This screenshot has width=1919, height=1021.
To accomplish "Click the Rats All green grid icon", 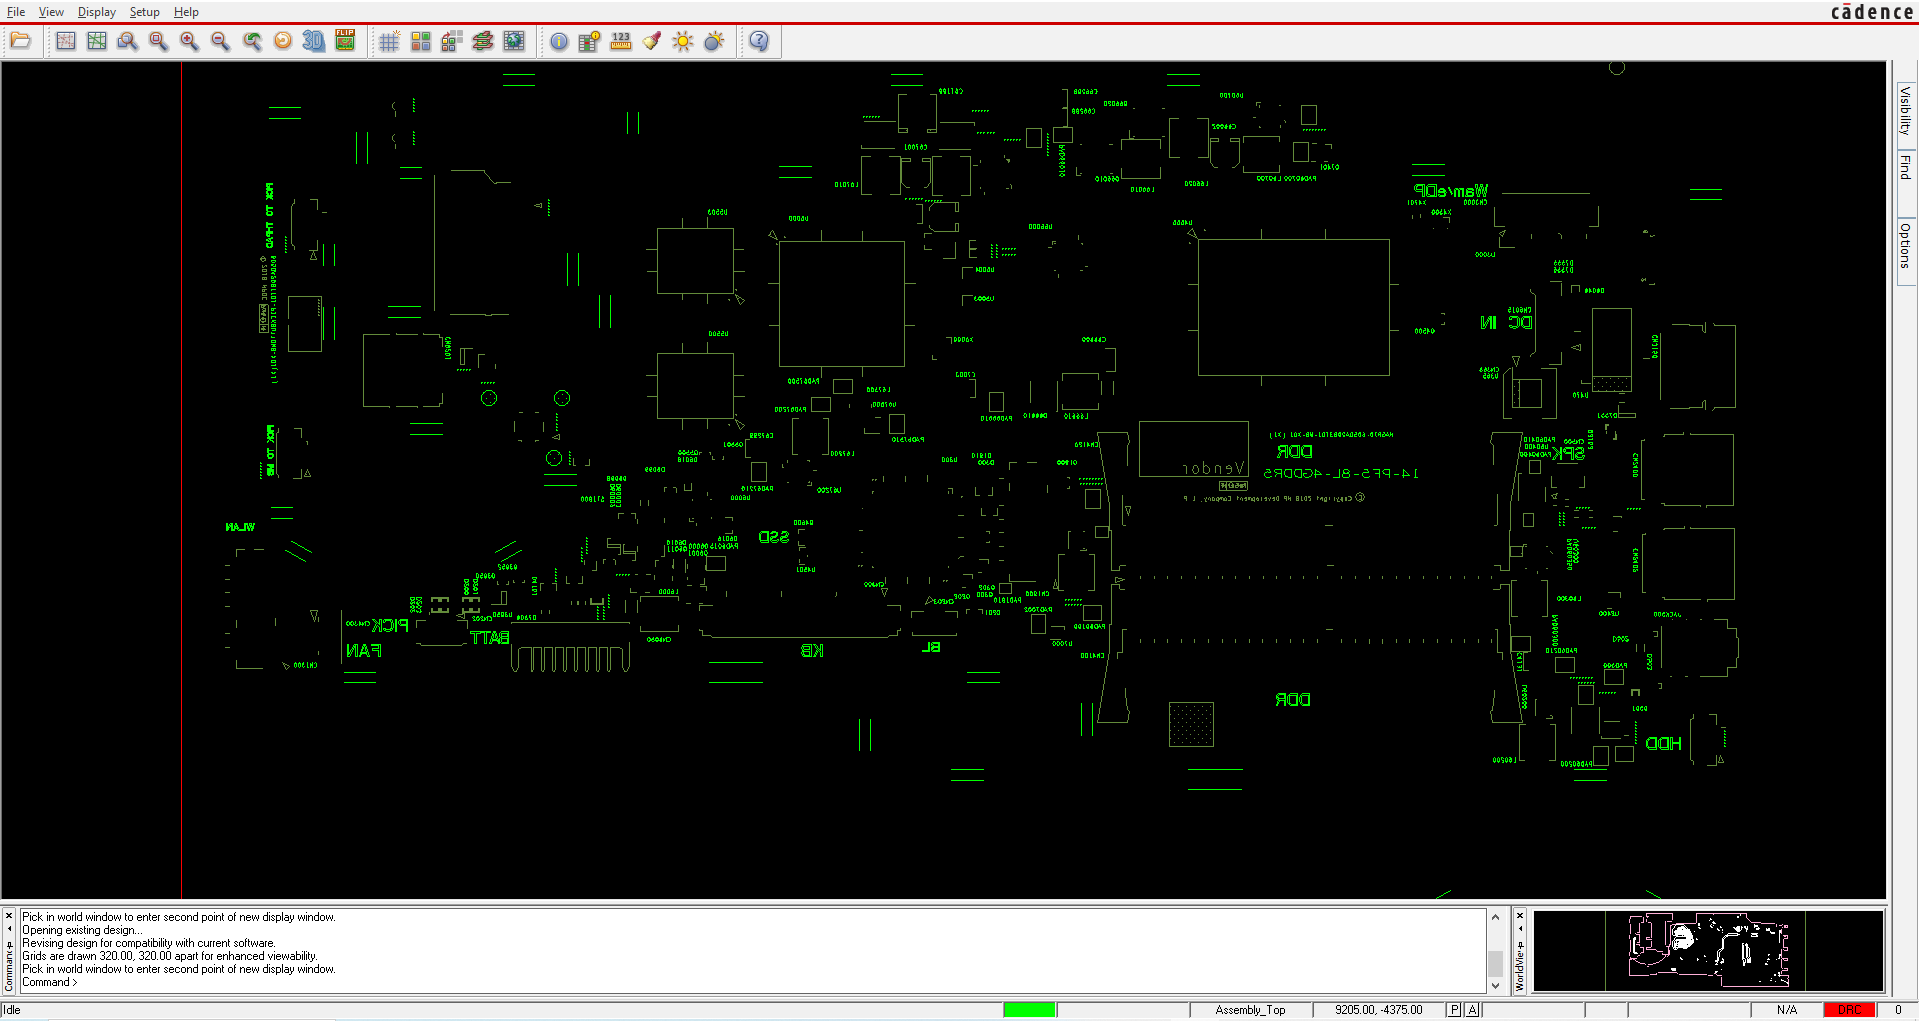I will point(97,41).
